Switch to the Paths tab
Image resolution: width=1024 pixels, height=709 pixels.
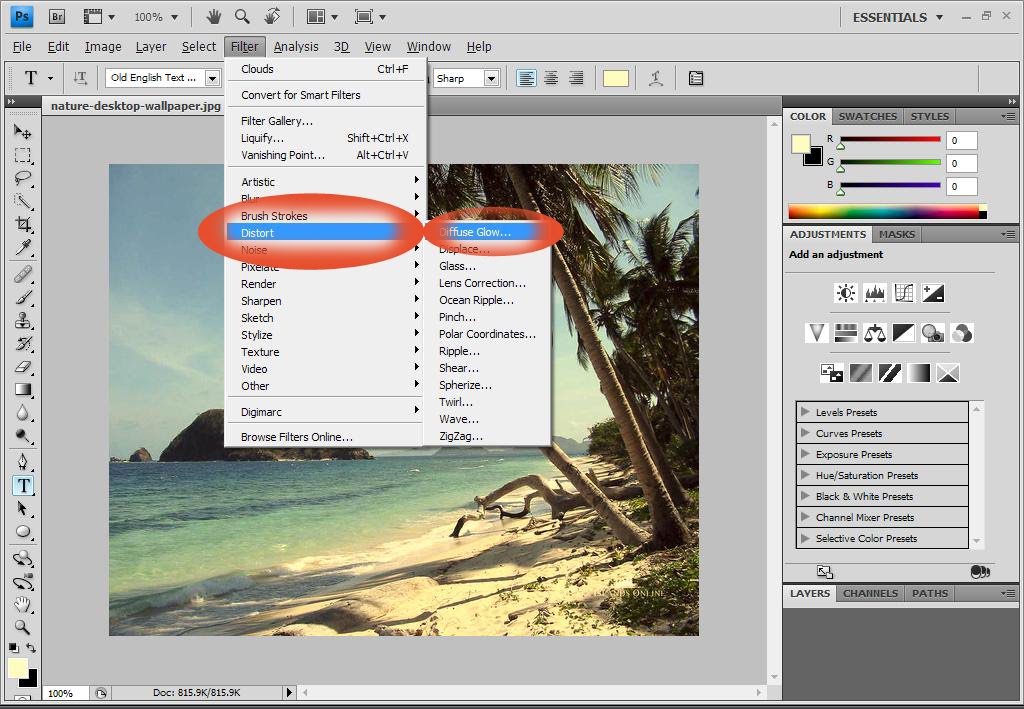(930, 593)
